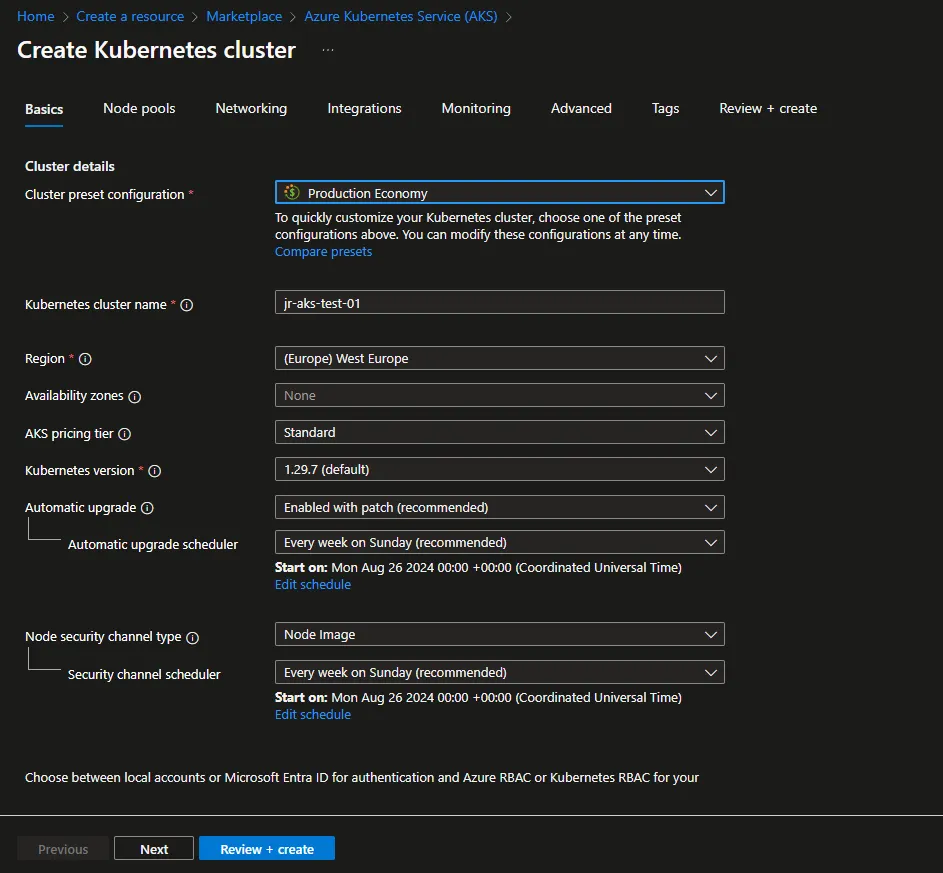Open the Monitoring tab
The height and width of the screenshot is (873, 943).
pyautogui.click(x=476, y=108)
